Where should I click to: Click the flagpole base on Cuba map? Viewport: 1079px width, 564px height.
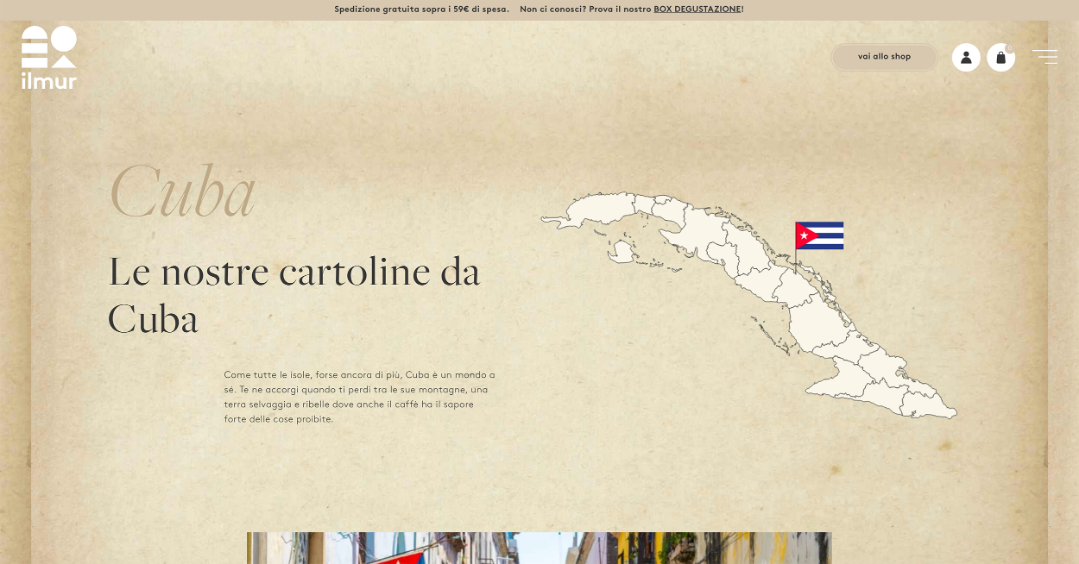point(796,271)
